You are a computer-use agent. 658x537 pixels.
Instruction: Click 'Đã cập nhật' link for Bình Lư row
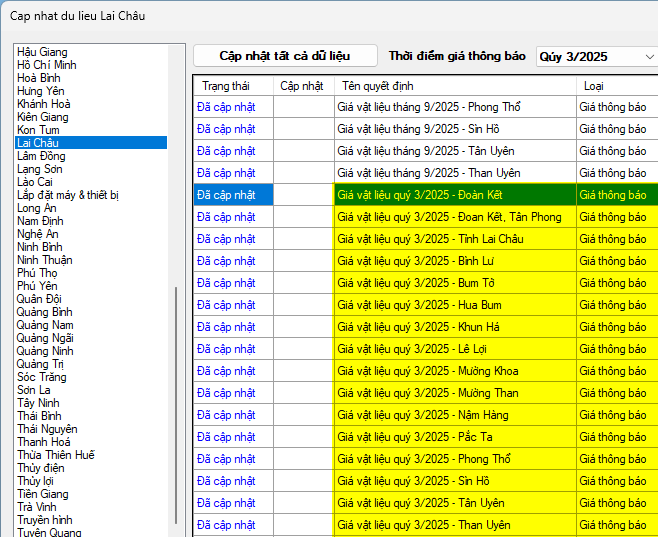226,261
